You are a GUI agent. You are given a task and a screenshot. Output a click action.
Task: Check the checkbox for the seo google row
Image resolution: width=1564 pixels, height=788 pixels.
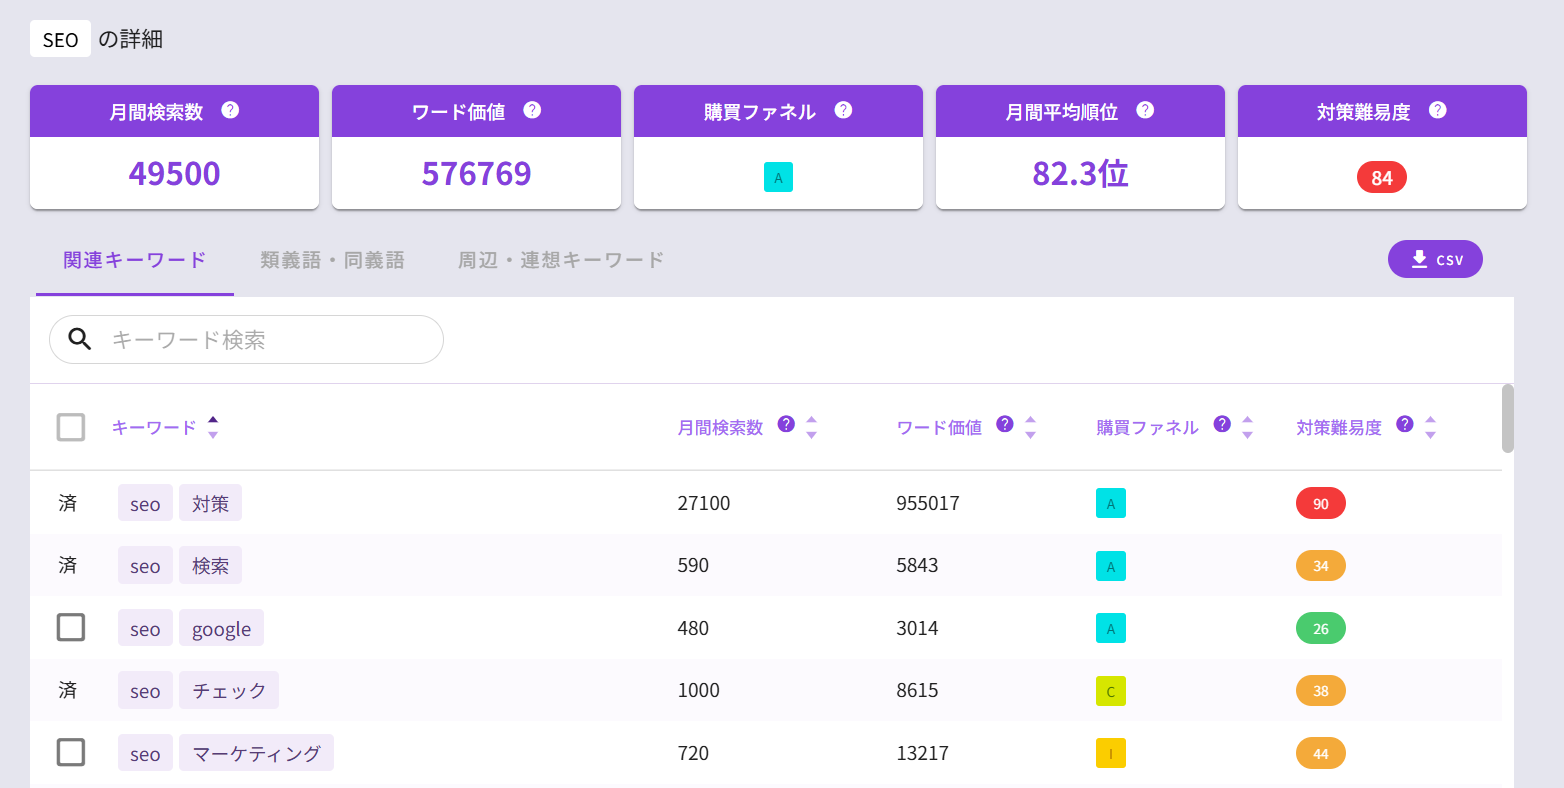[x=70, y=627]
